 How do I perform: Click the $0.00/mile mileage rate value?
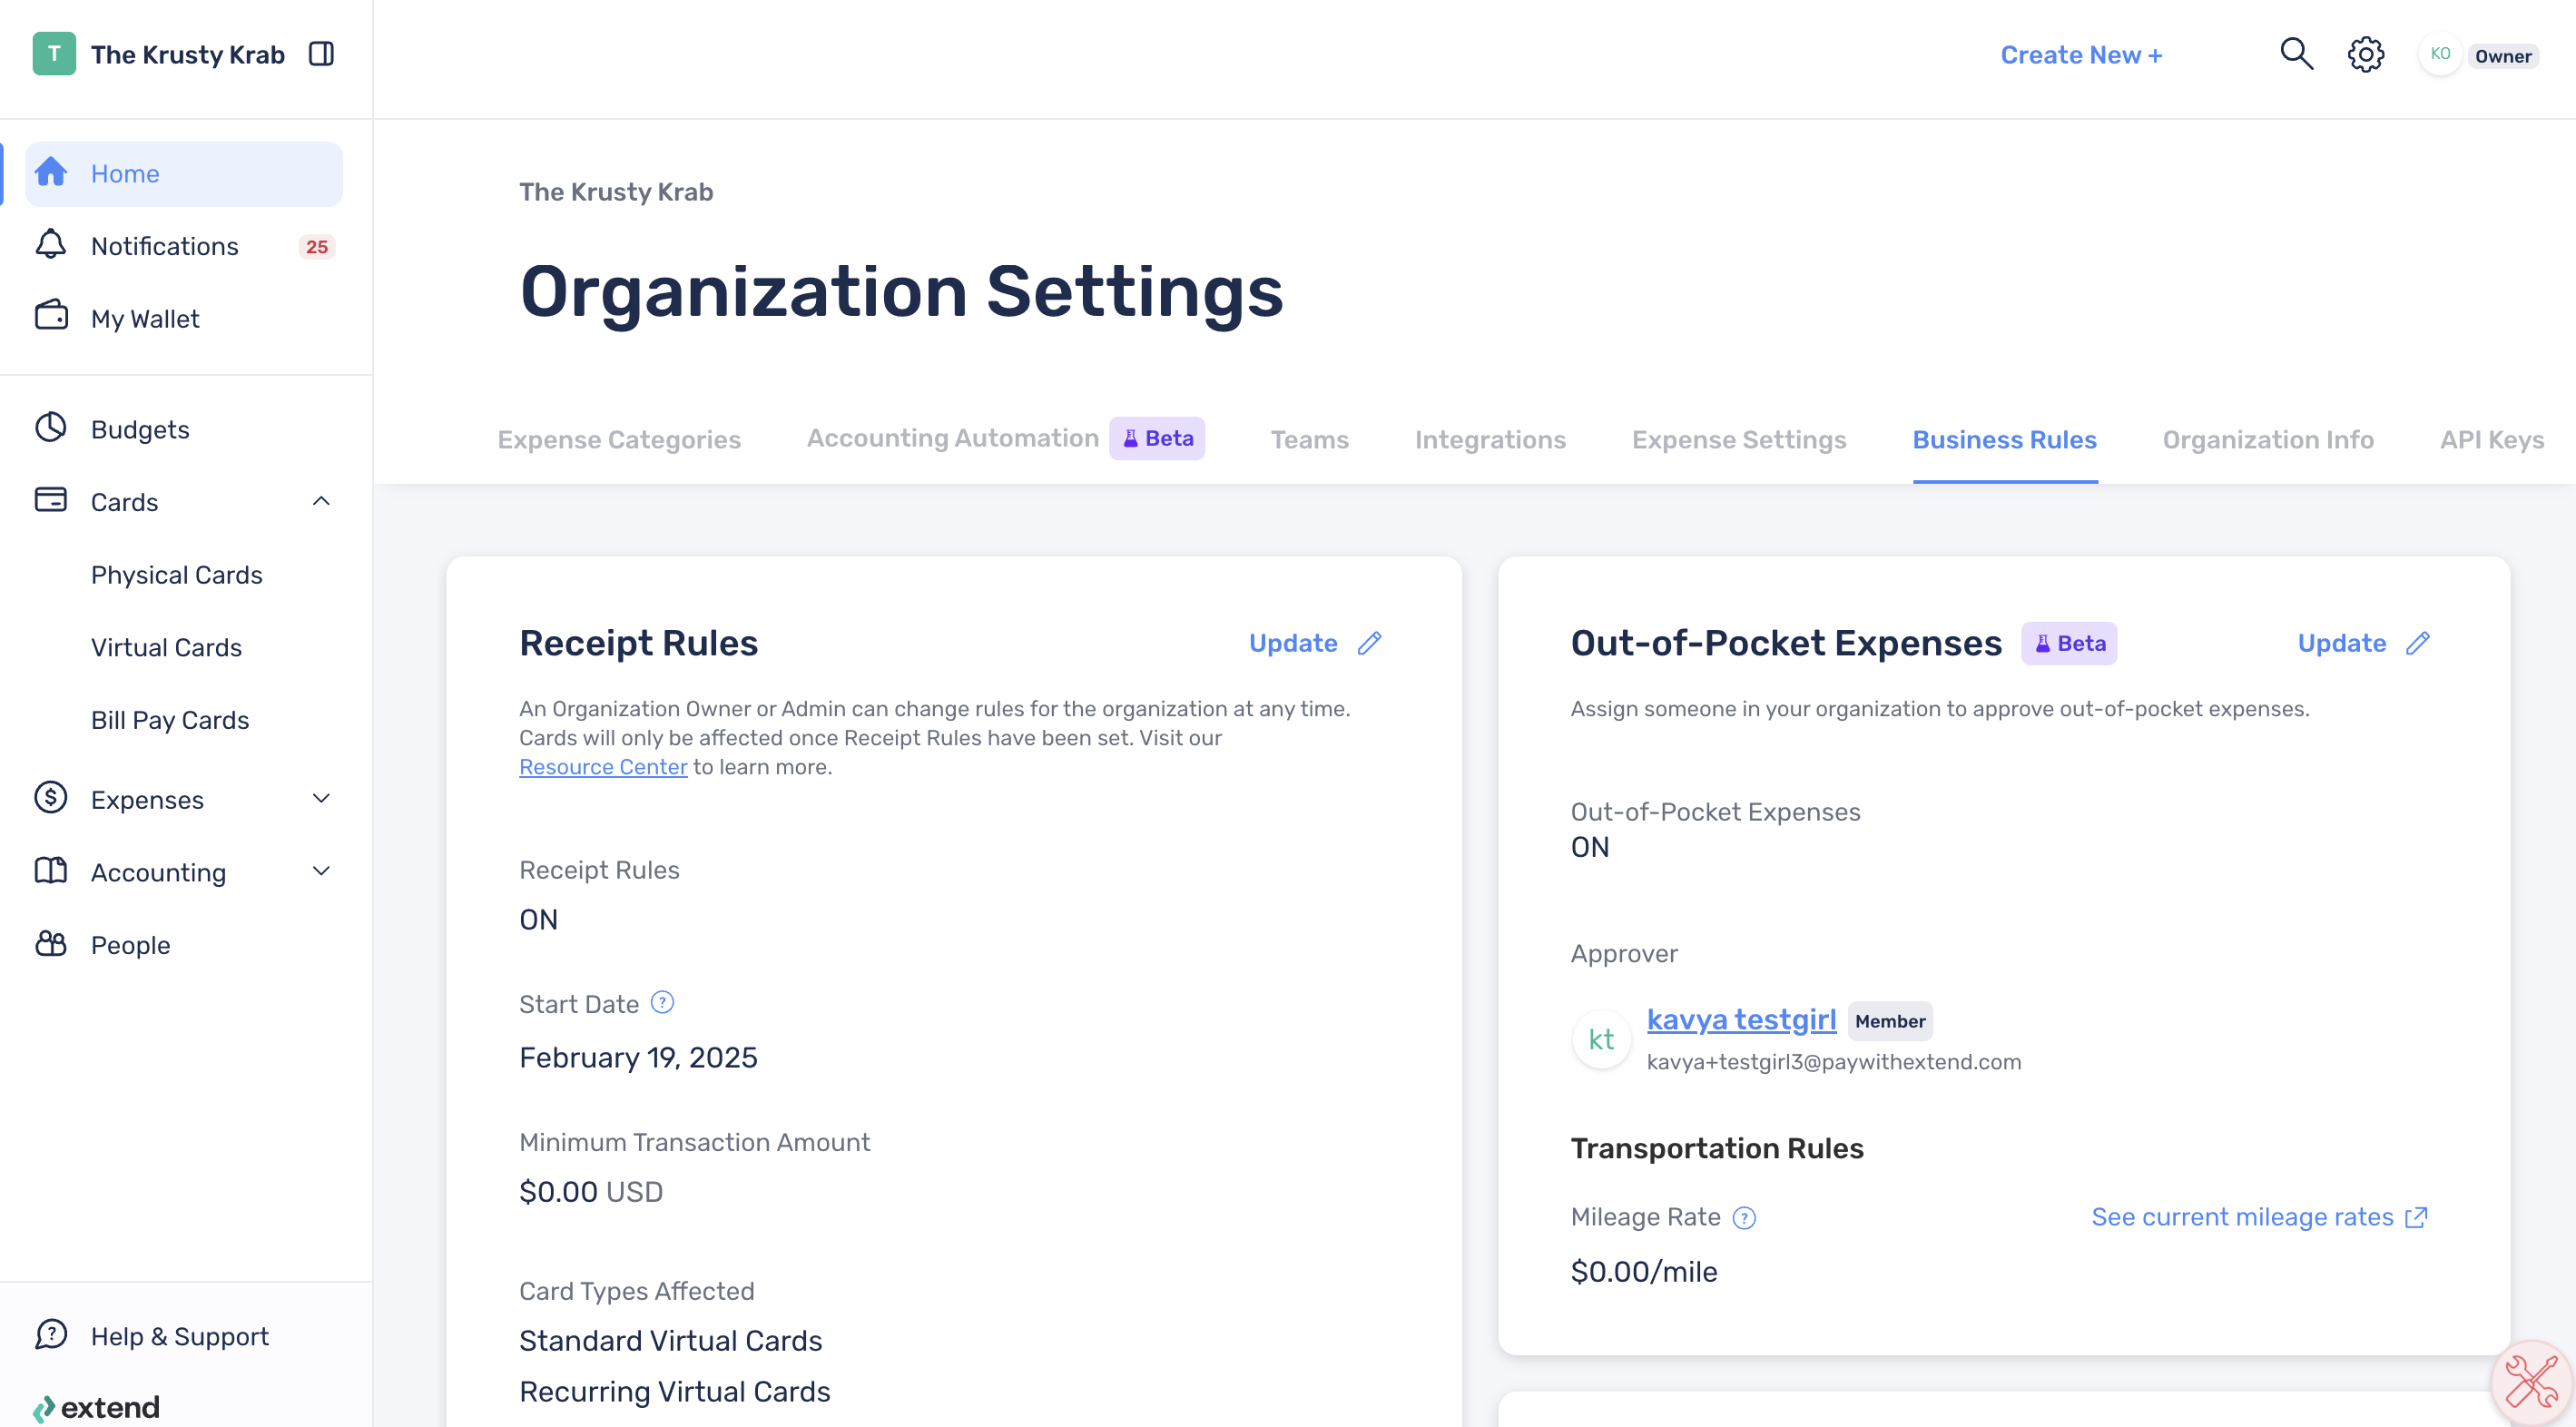click(x=1644, y=1271)
